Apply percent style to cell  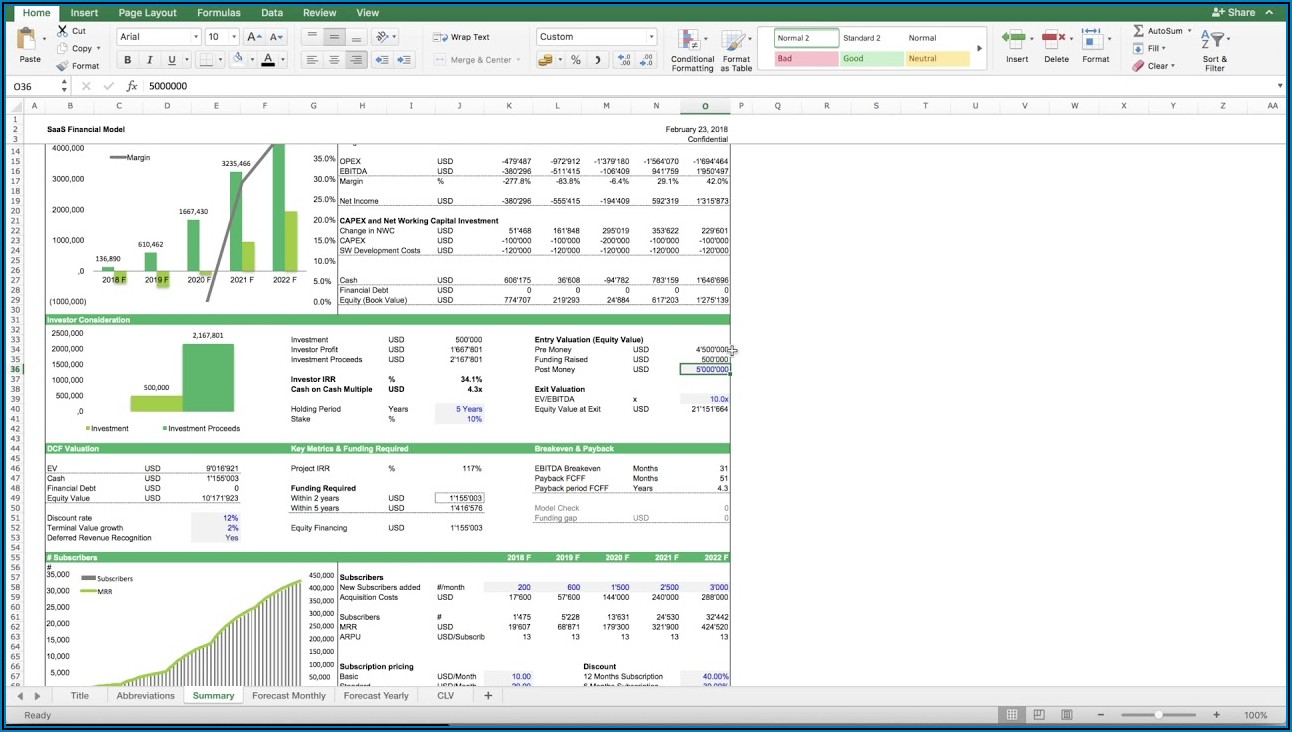click(575, 60)
